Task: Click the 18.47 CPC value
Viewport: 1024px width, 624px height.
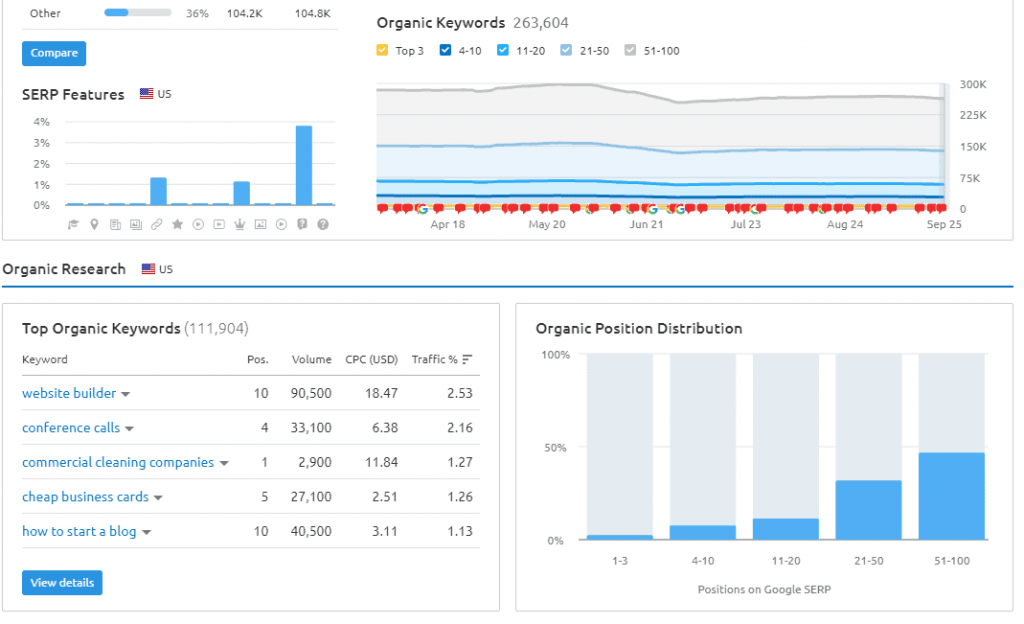Action: coord(381,393)
